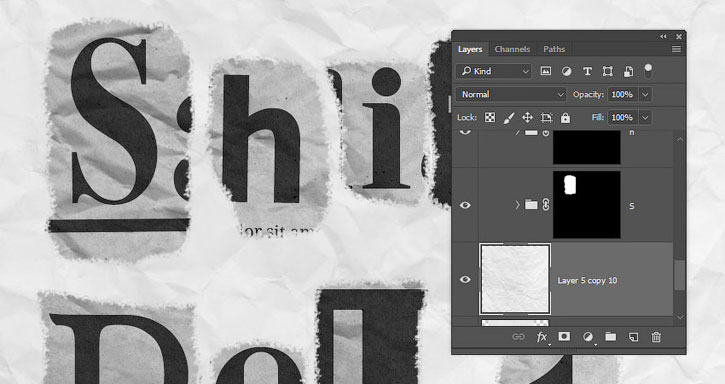Open the Fill slider dropdown arrow
The height and width of the screenshot is (384, 725).
pyautogui.click(x=645, y=118)
